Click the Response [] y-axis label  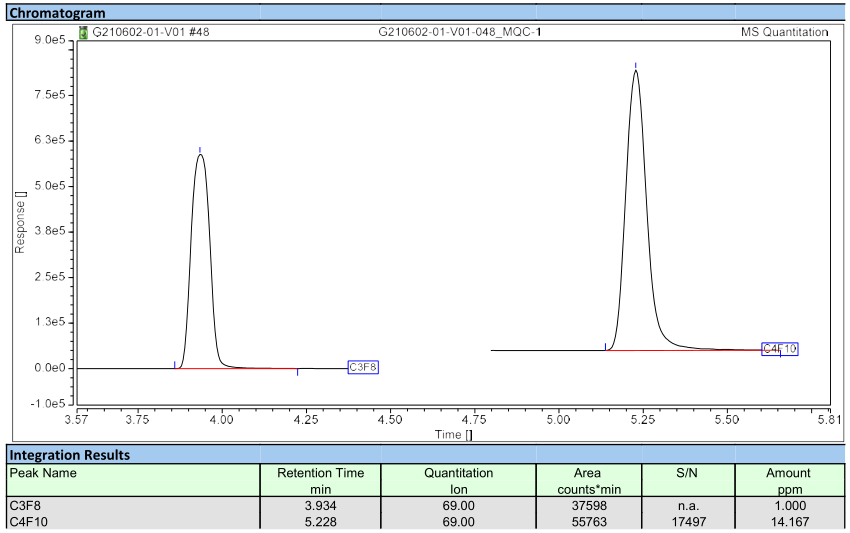pyautogui.click(x=20, y=222)
